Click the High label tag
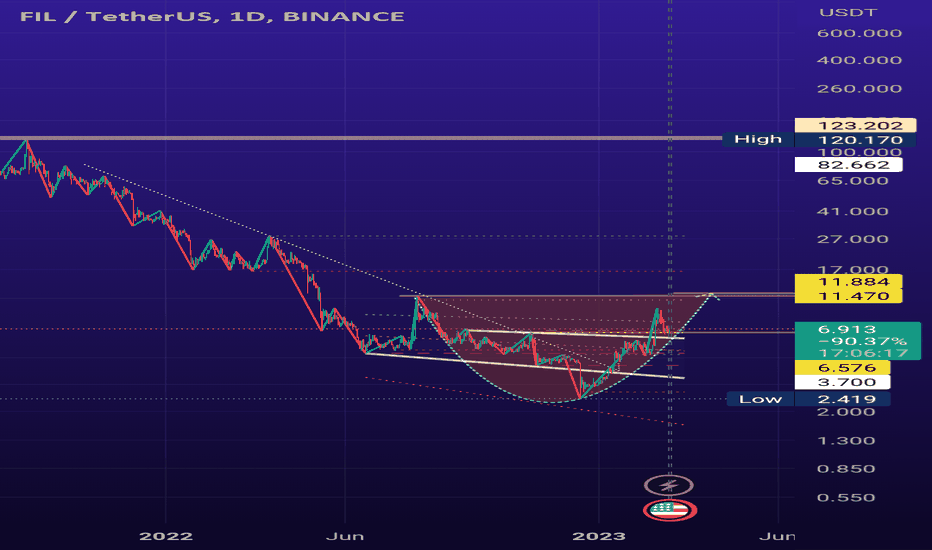Screen dimensions: 932x550 click(x=758, y=139)
